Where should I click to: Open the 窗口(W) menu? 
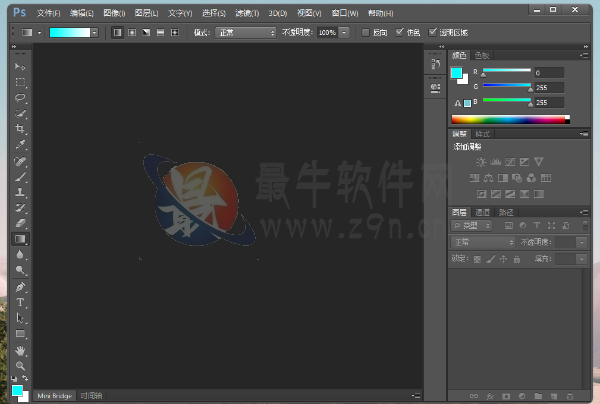[345, 13]
